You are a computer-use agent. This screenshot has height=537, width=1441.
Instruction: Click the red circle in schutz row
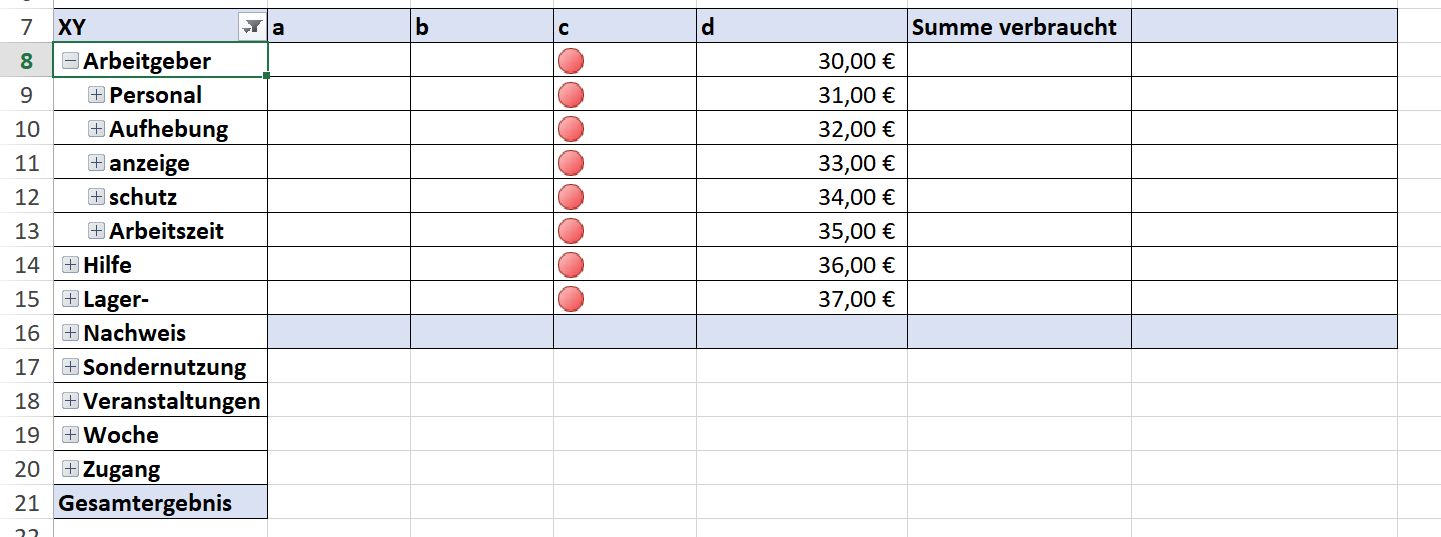point(571,197)
